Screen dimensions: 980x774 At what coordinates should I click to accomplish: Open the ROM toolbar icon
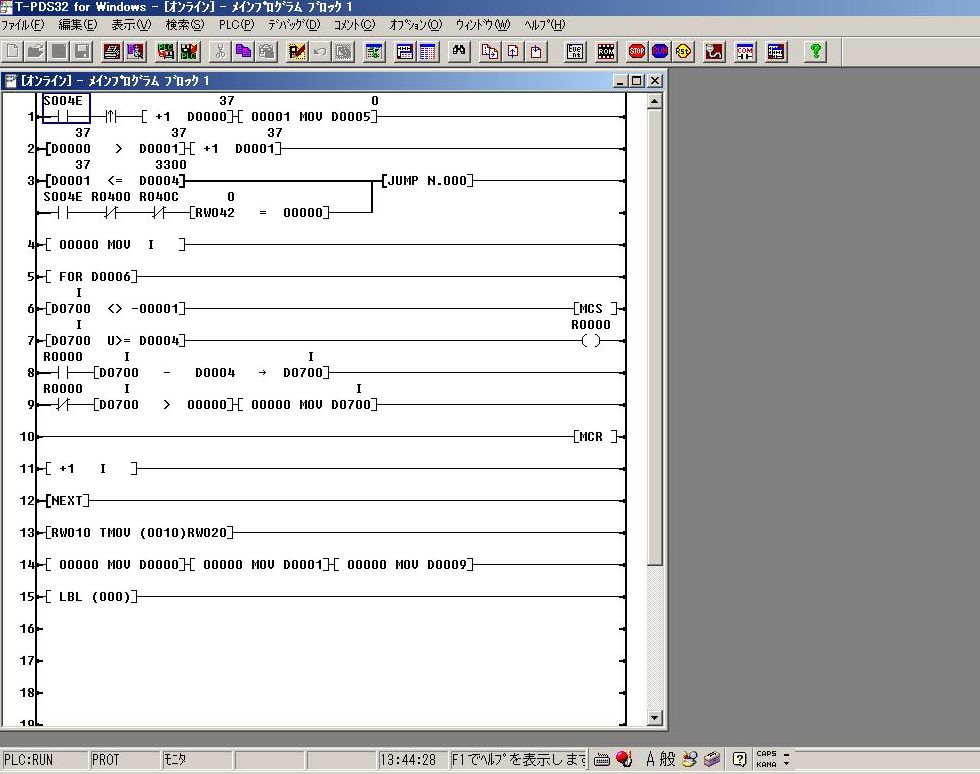click(606, 51)
